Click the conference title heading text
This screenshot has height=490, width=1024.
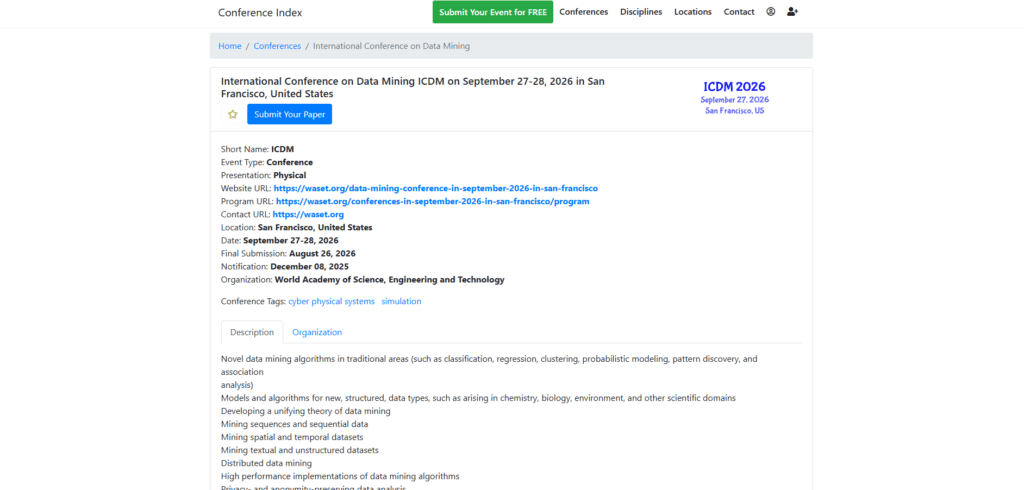(x=413, y=88)
